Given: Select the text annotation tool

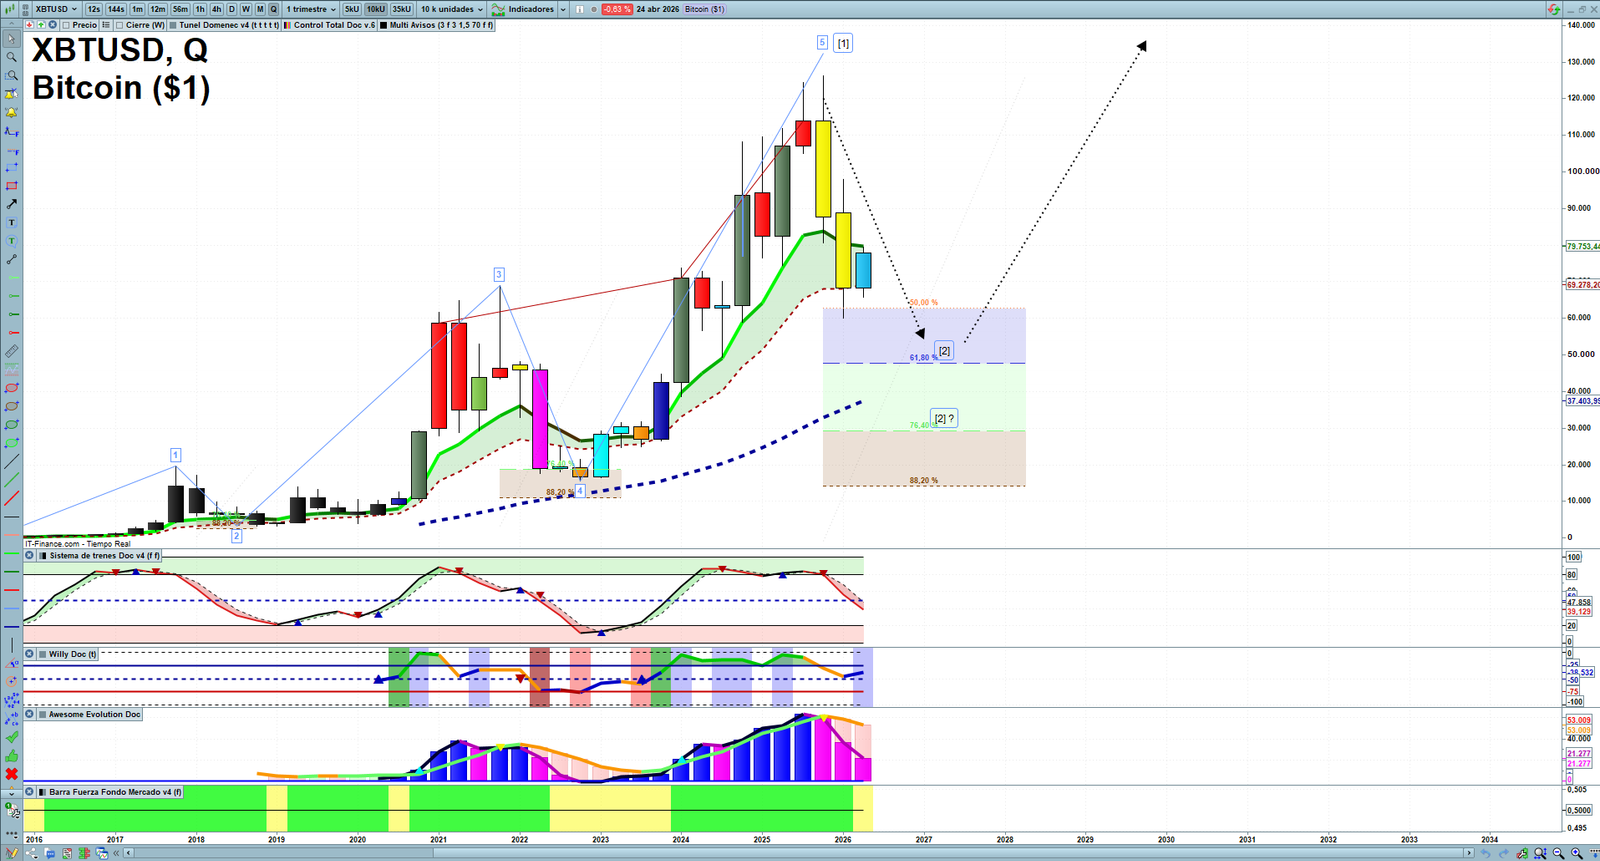Looking at the screenshot, I should pyautogui.click(x=12, y=223).
